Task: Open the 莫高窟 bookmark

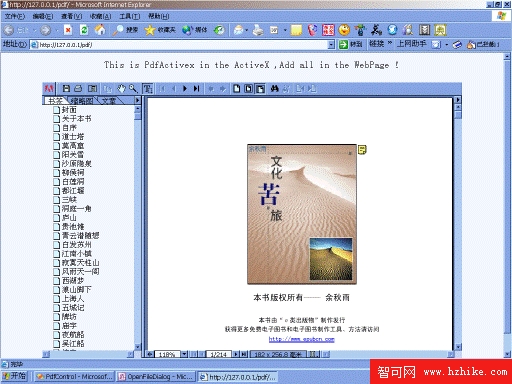Action: (73, 146)
